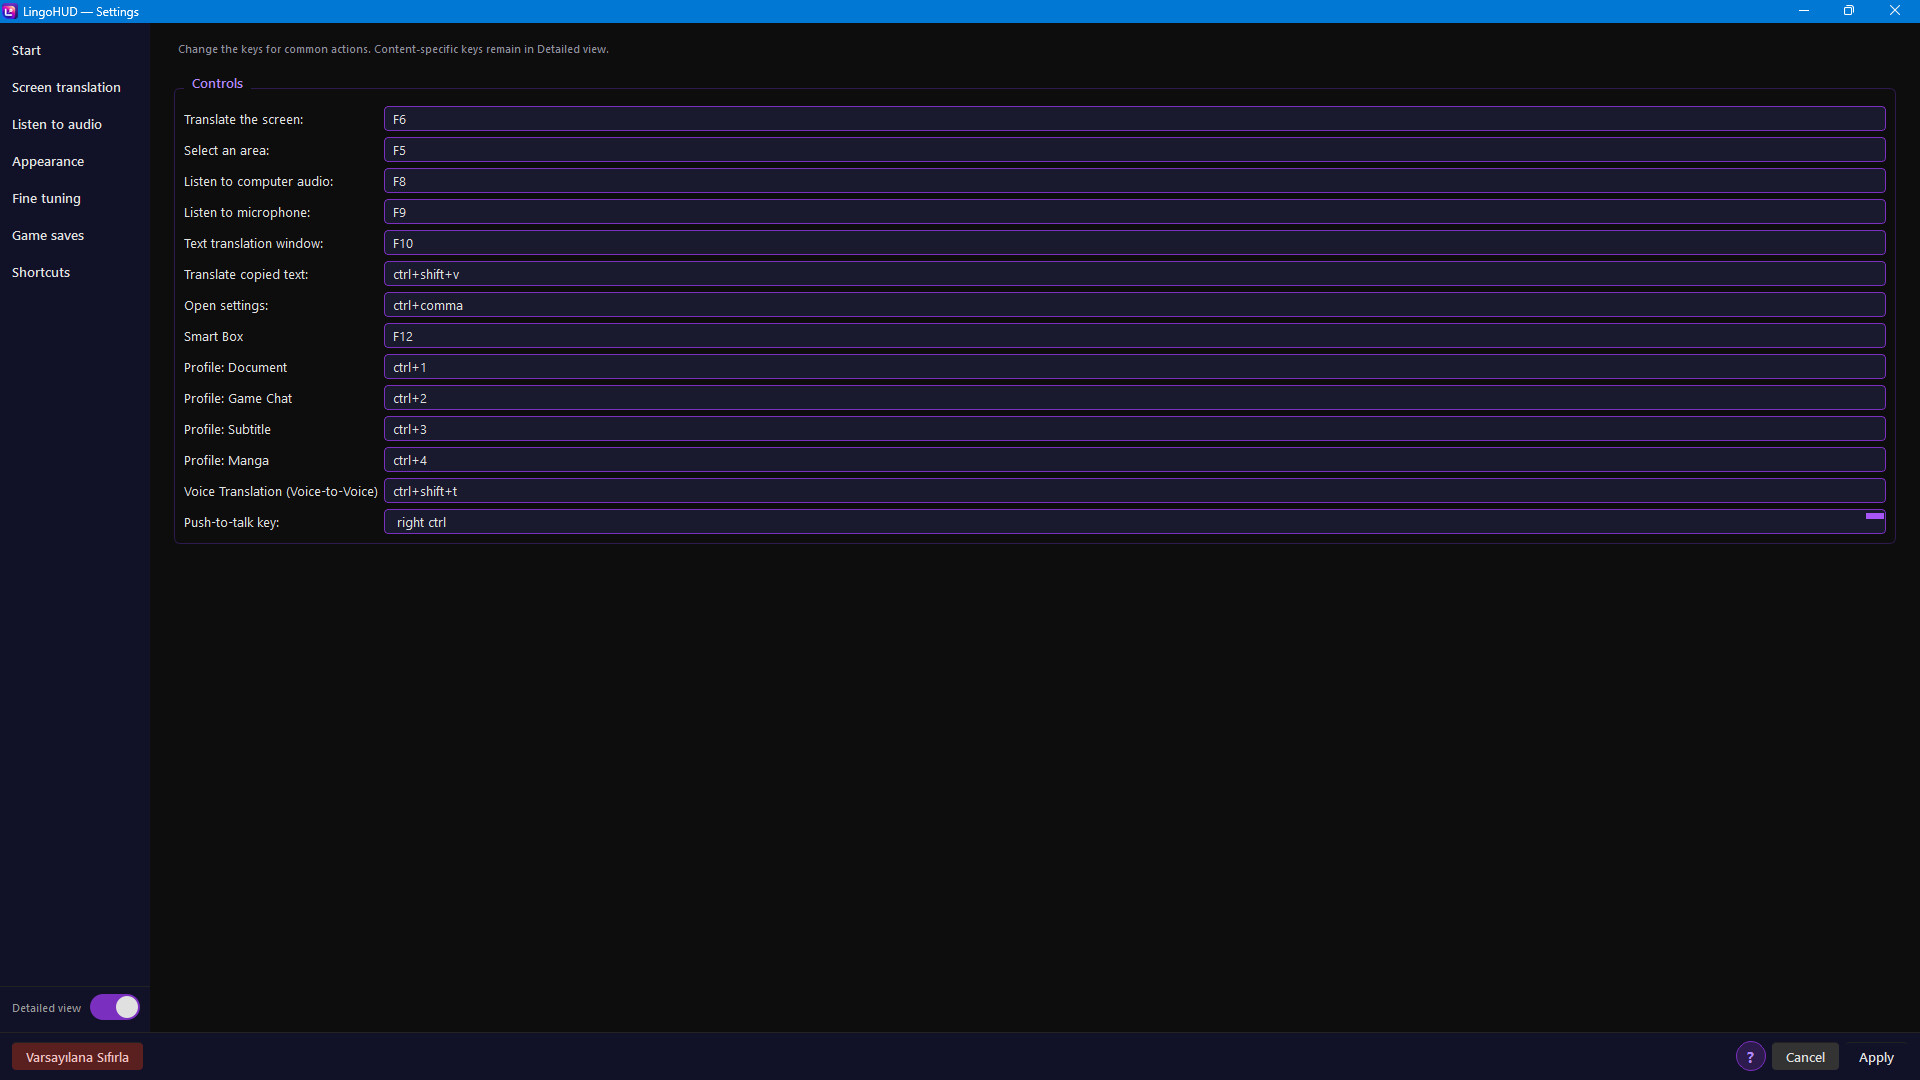Click the Controls group heading

pyautogui.click(x=217, y=83)
